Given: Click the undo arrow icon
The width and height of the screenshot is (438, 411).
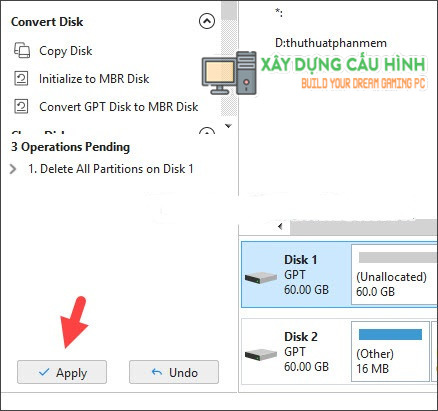Looking at the screenshot, I should coord(157,372).
